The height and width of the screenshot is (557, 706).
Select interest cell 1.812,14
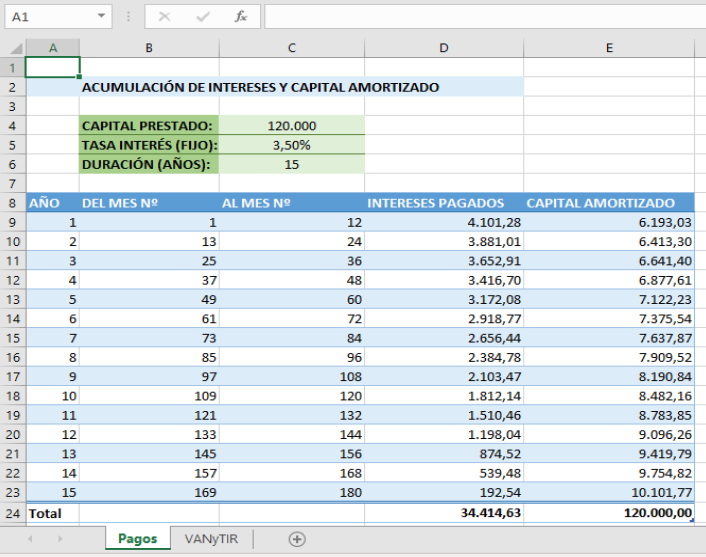(x=444, y=396)
